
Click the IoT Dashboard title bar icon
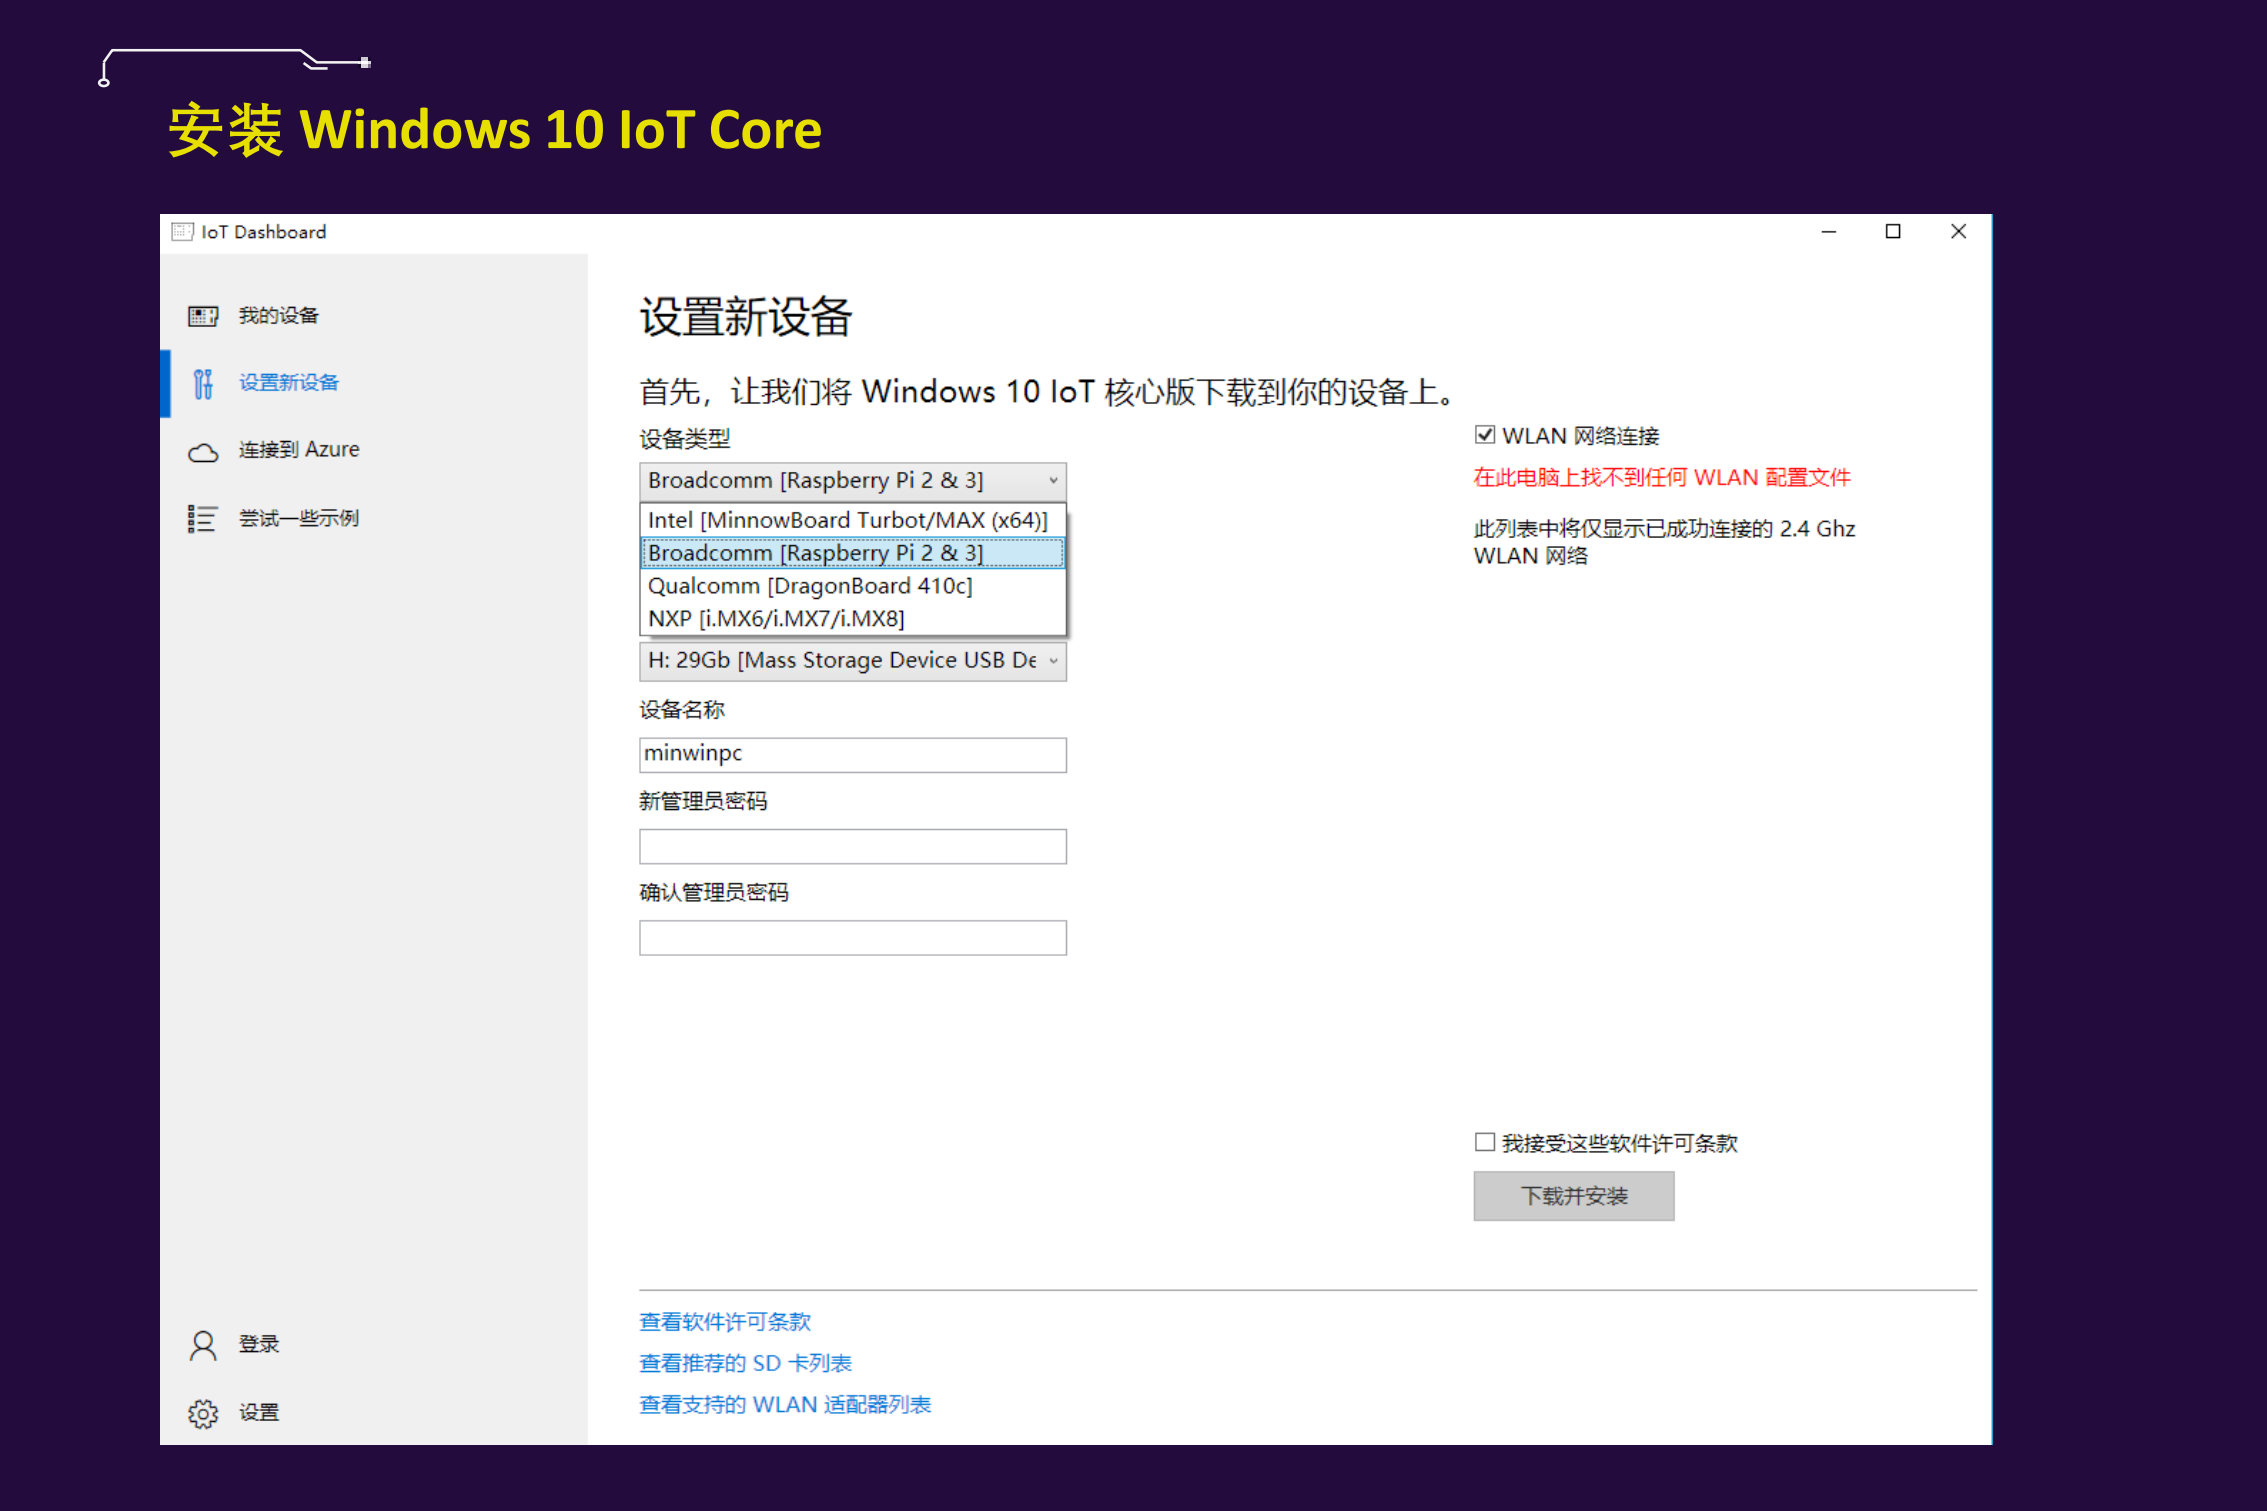pos(181,231)
